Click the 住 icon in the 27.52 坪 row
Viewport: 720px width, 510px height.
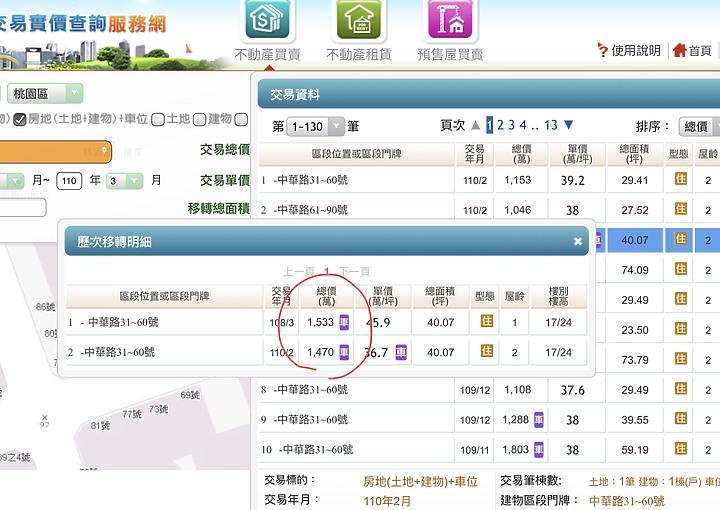coord(681,209)
